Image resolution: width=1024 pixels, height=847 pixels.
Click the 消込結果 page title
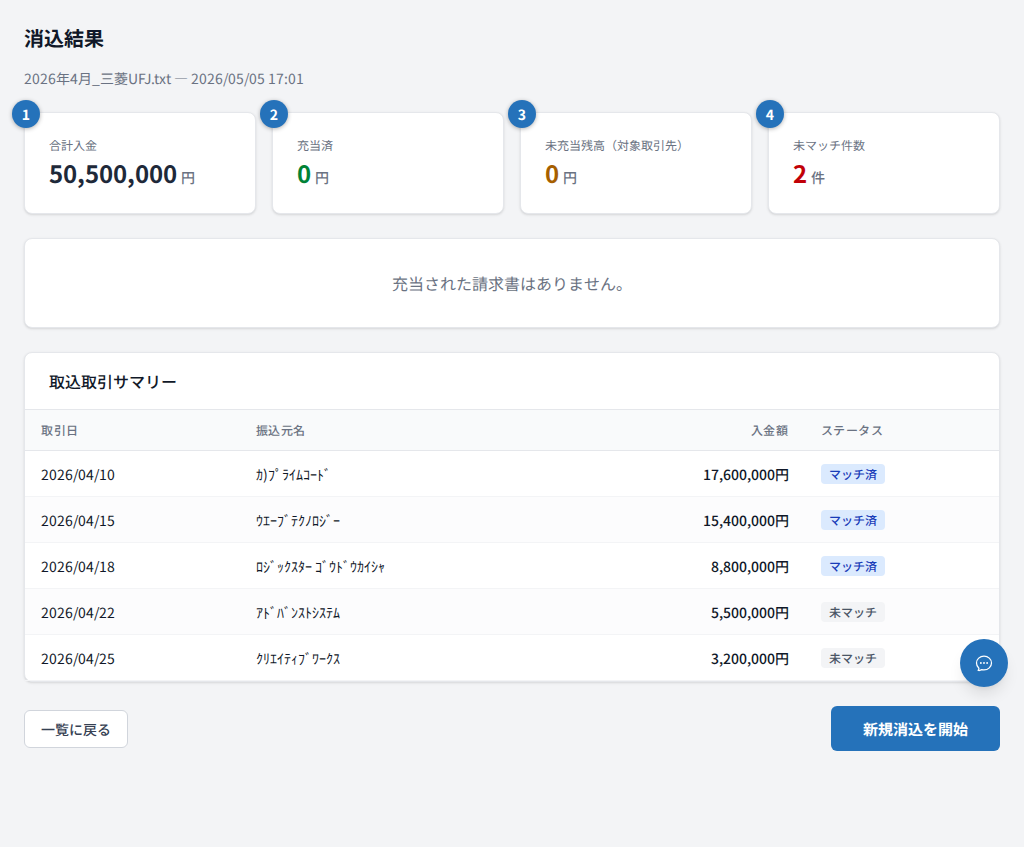[64, 39]
